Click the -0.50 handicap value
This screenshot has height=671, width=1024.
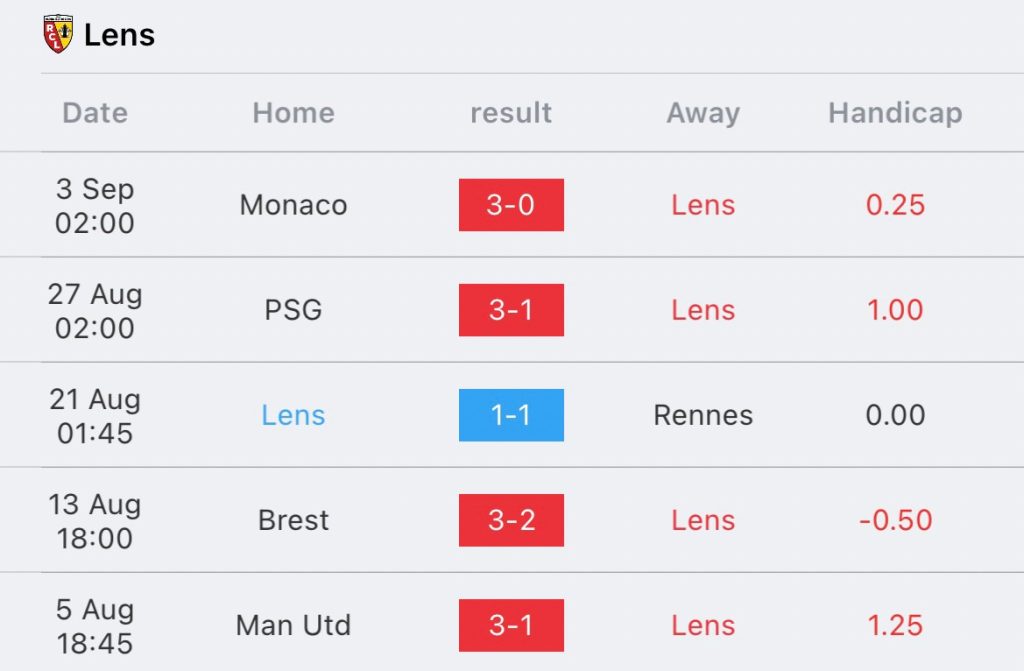895,520
